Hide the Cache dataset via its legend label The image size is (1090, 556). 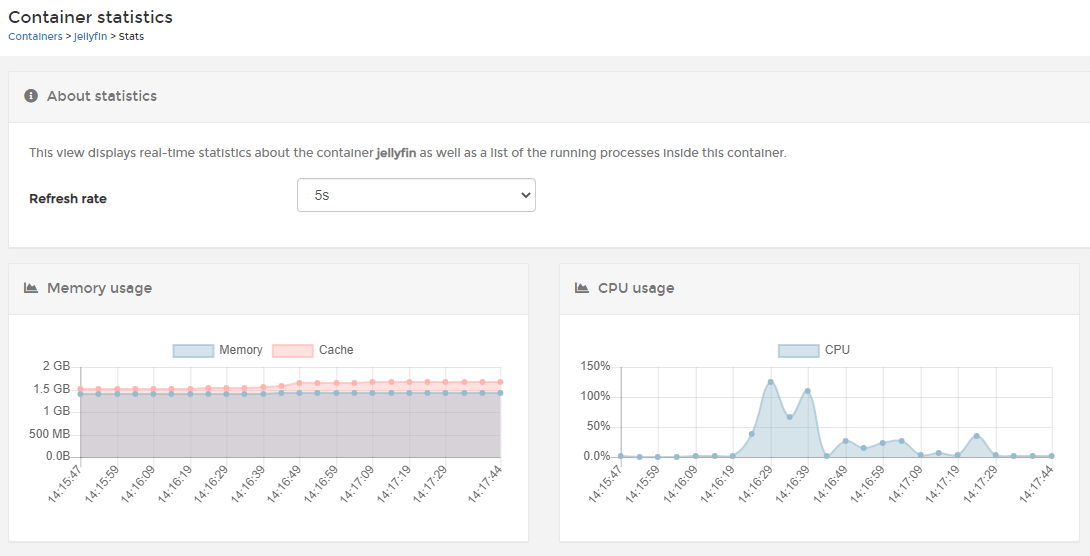coord(336,350)
